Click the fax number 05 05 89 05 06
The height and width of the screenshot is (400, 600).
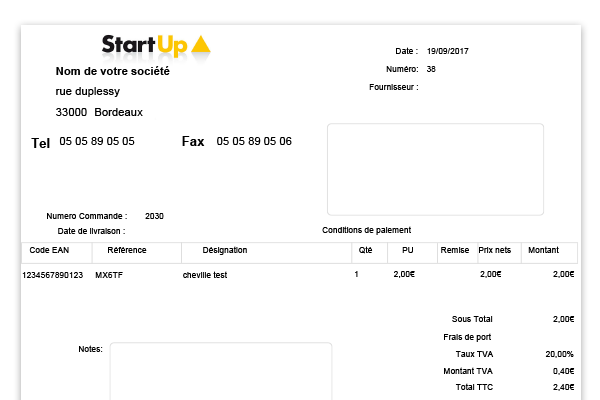click(254, 142)
